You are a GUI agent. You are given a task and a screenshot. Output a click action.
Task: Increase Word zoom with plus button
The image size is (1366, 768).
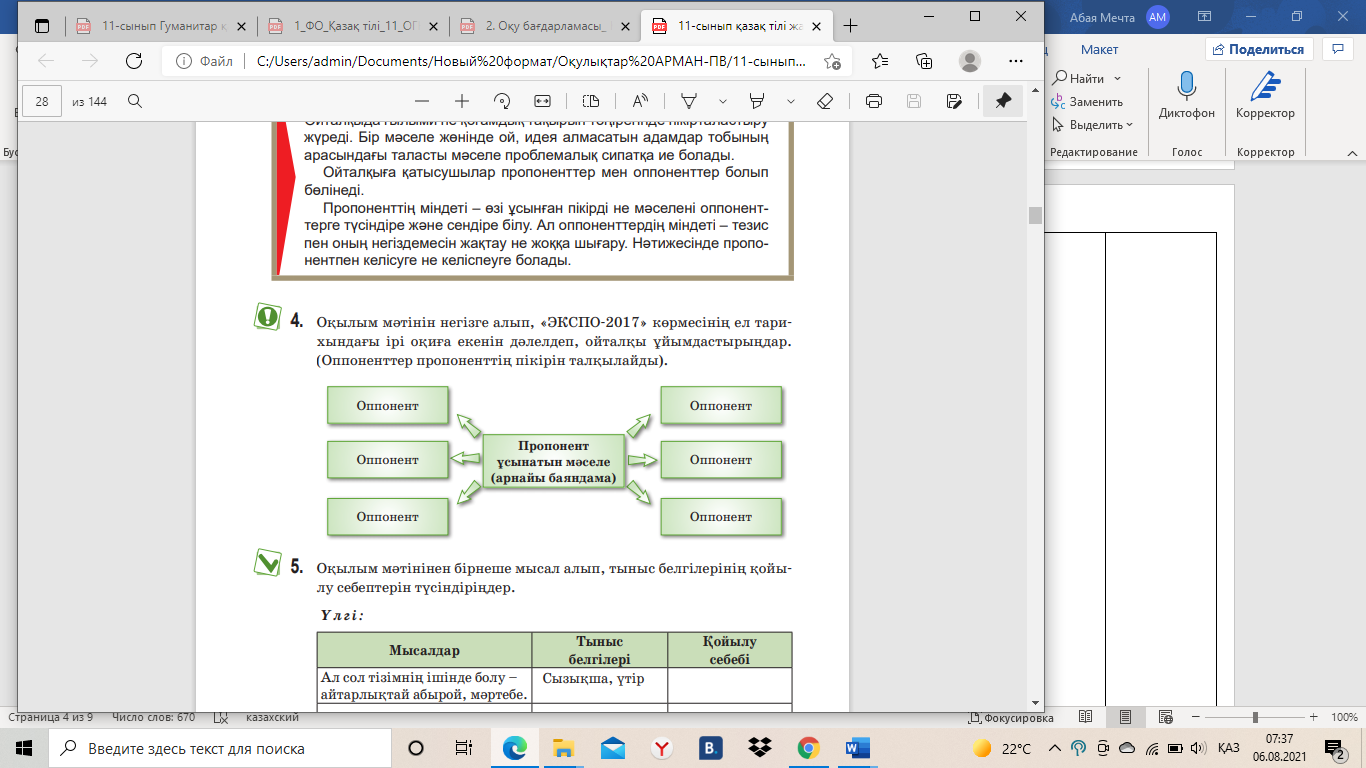(1312, 718)
